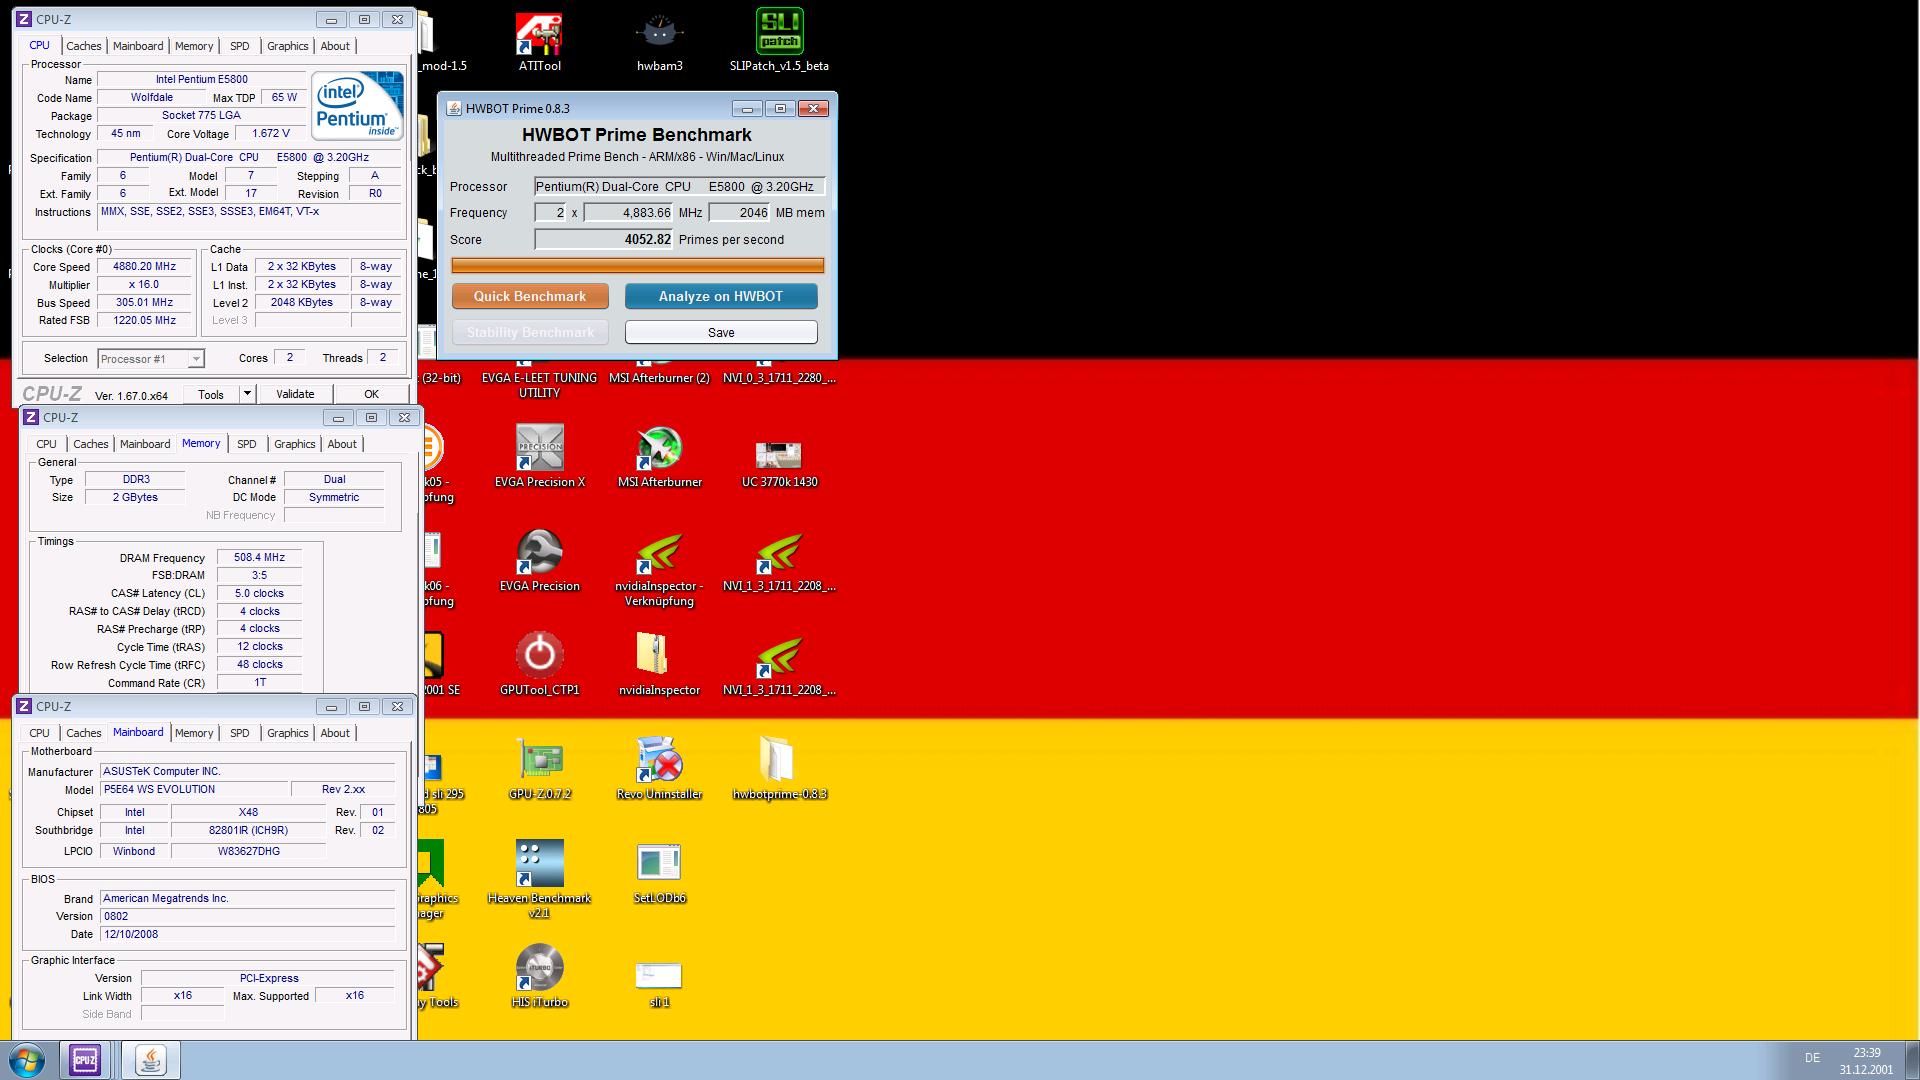Click the Southbridge value 82801IR (ICH9R)

click(248, 830)
